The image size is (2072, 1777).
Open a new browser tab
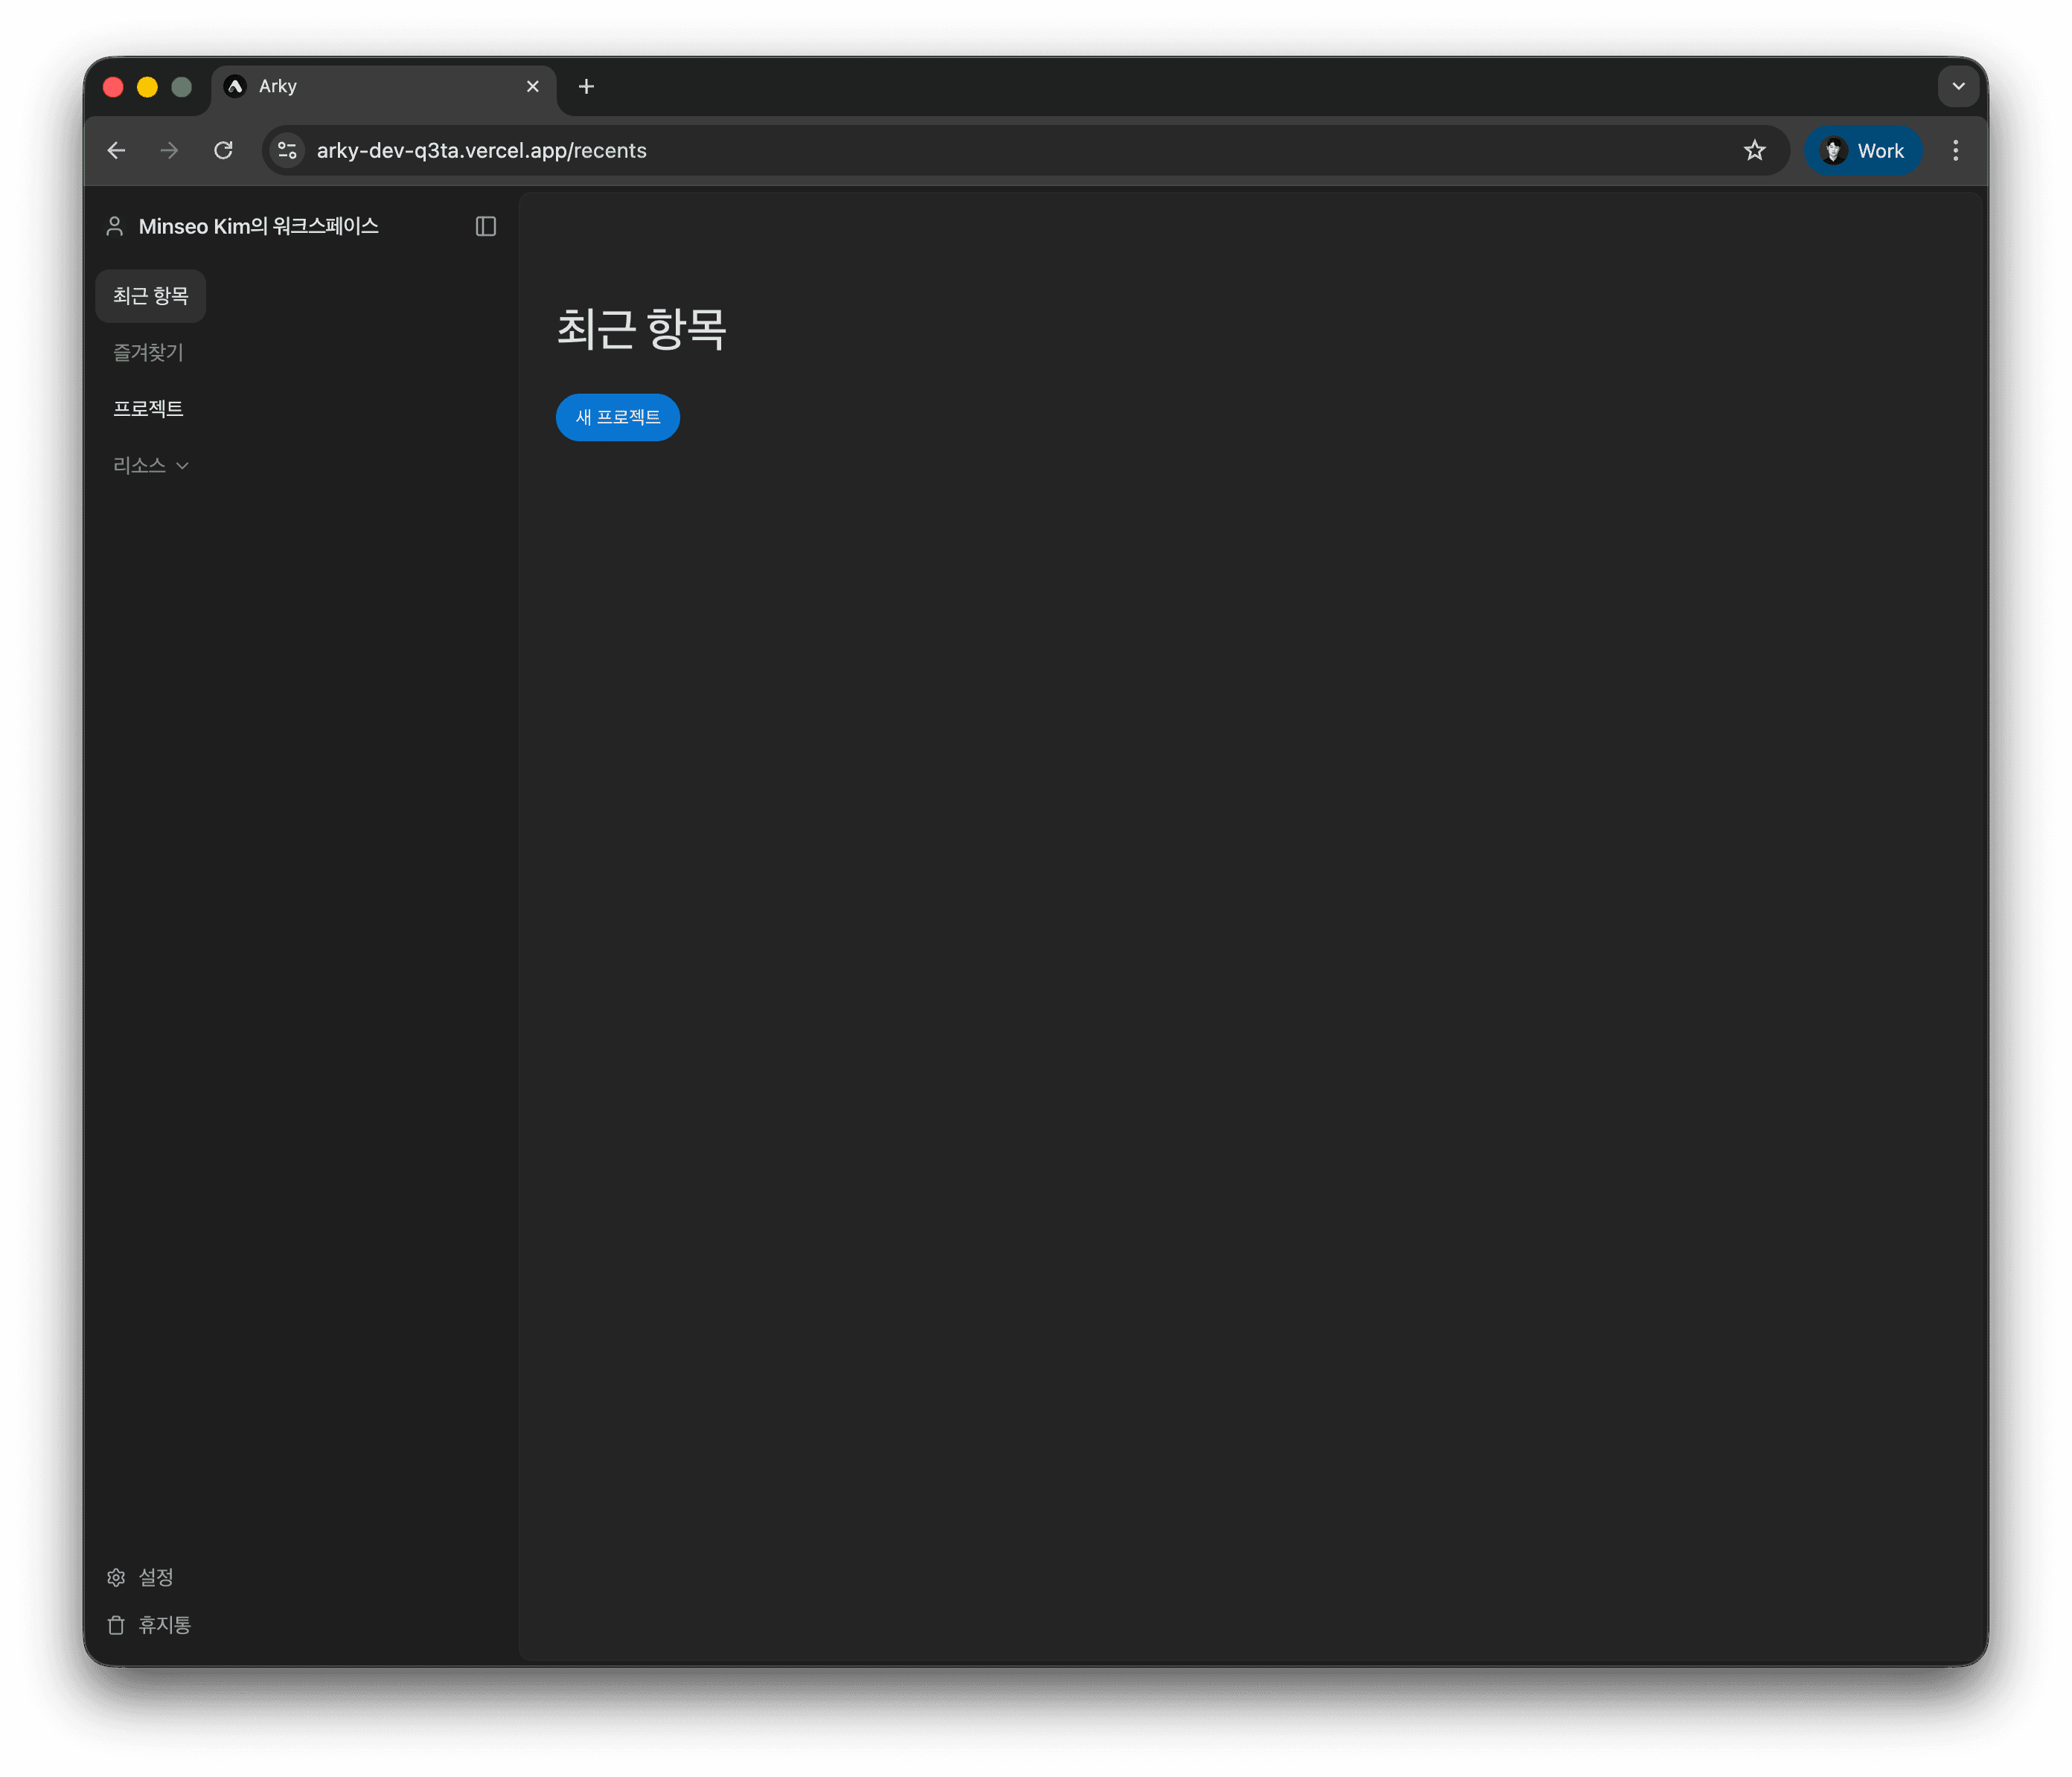click(x=586, y=87)
